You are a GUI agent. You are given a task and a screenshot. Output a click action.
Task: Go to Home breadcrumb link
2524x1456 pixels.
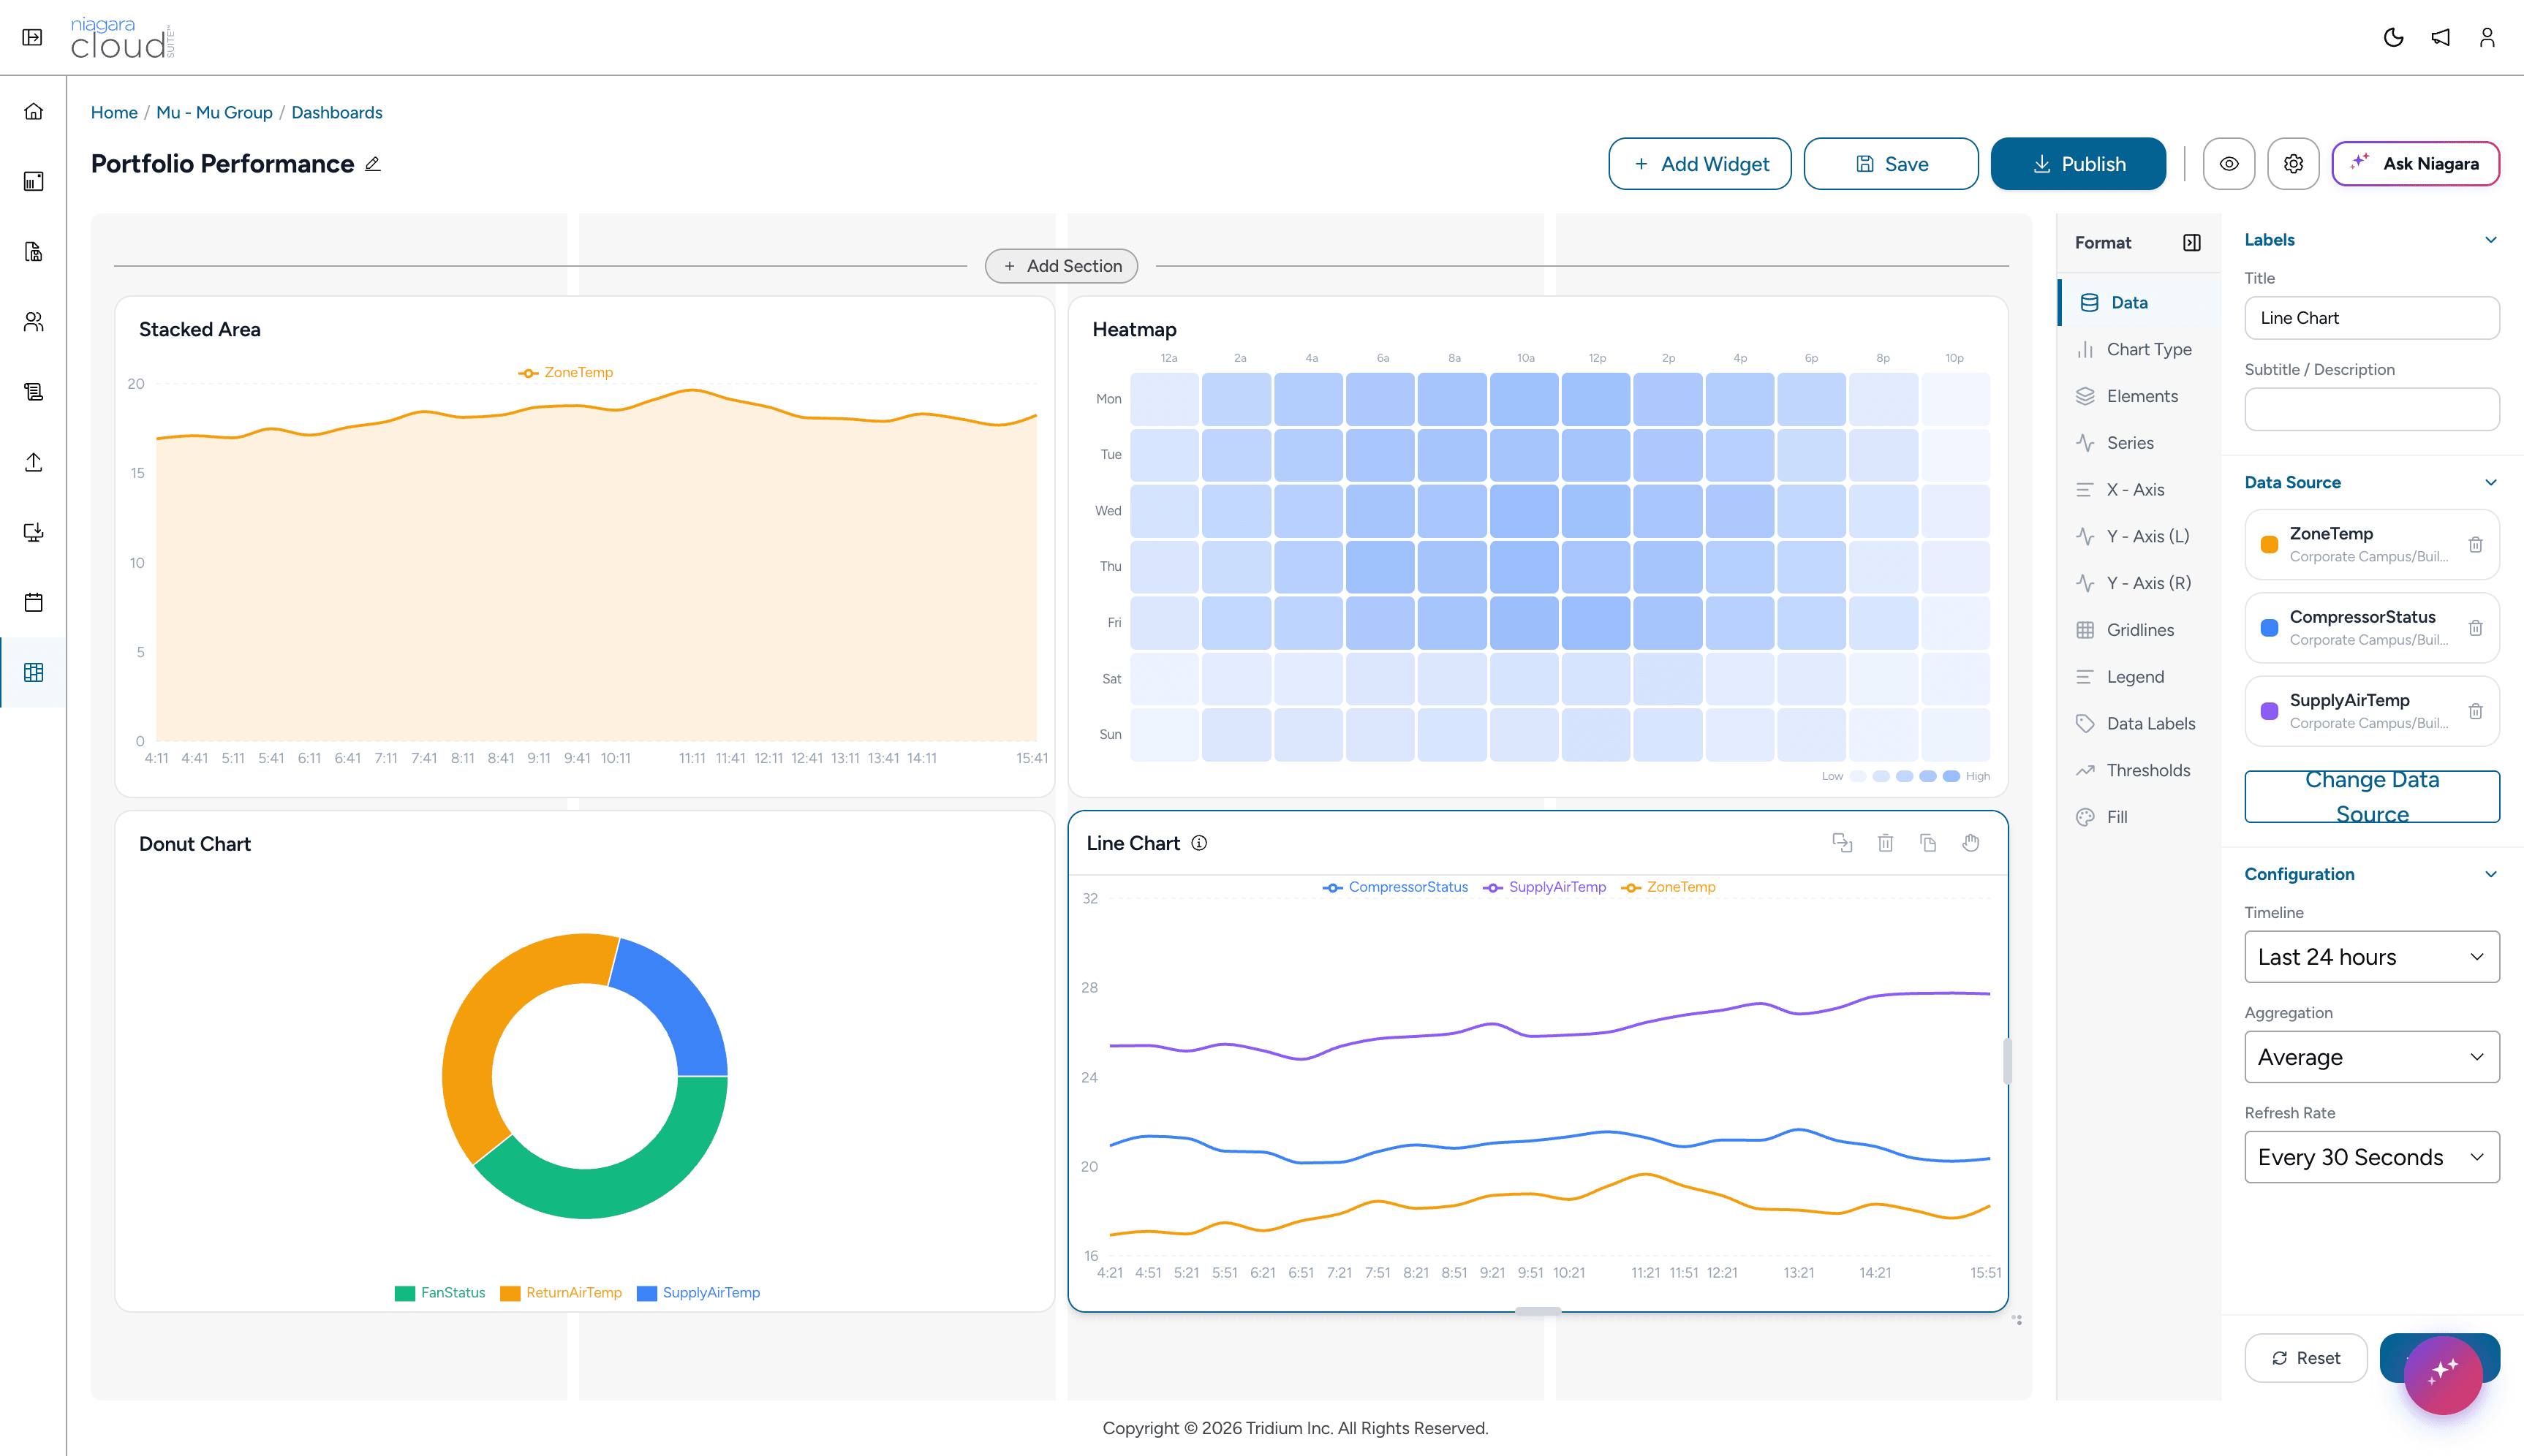coord(114,113)
